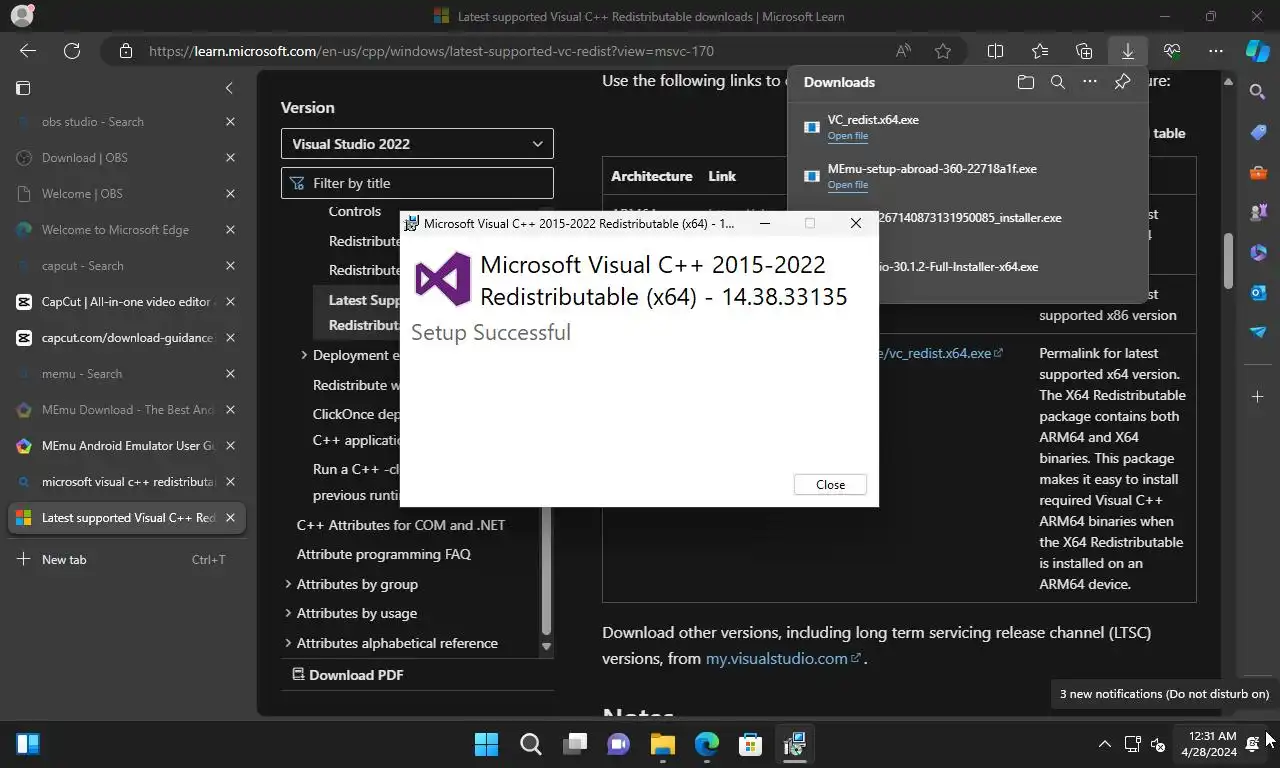
Task: Click Close in the Setup Successful dialog
Action: tap(830, 484)
